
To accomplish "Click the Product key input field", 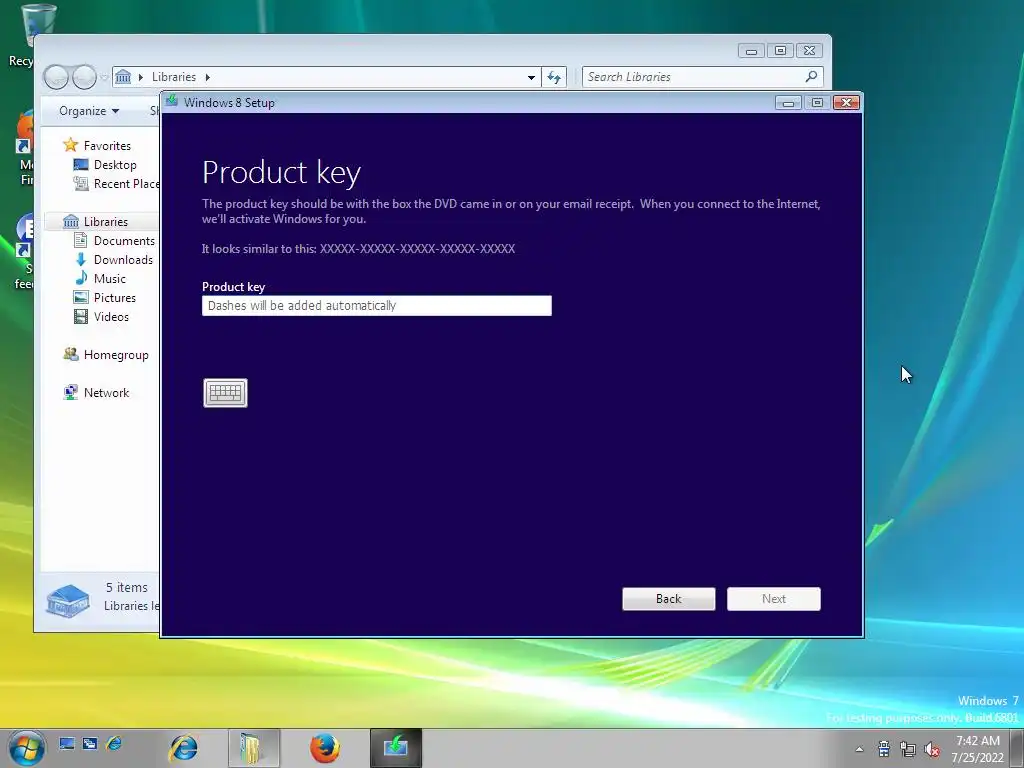I will coord(377,306).
